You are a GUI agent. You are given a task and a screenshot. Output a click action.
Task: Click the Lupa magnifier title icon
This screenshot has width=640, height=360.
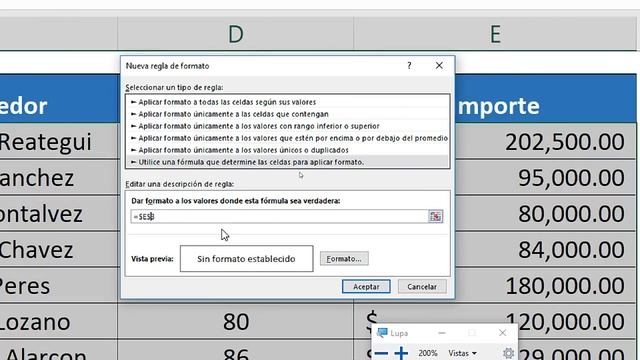click(x=382, y=333)
